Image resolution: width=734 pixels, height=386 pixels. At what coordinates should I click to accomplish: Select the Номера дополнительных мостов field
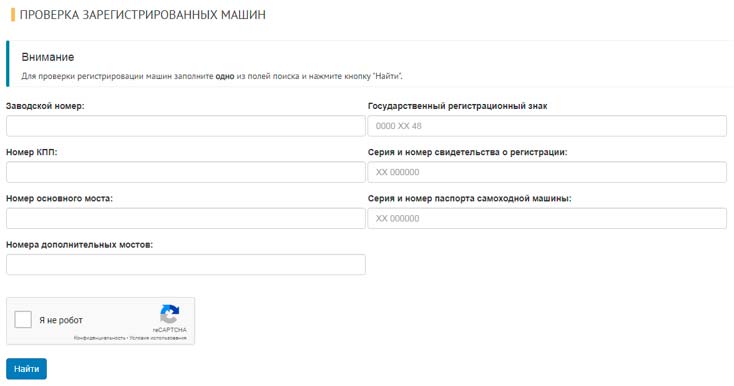point(186,265)
